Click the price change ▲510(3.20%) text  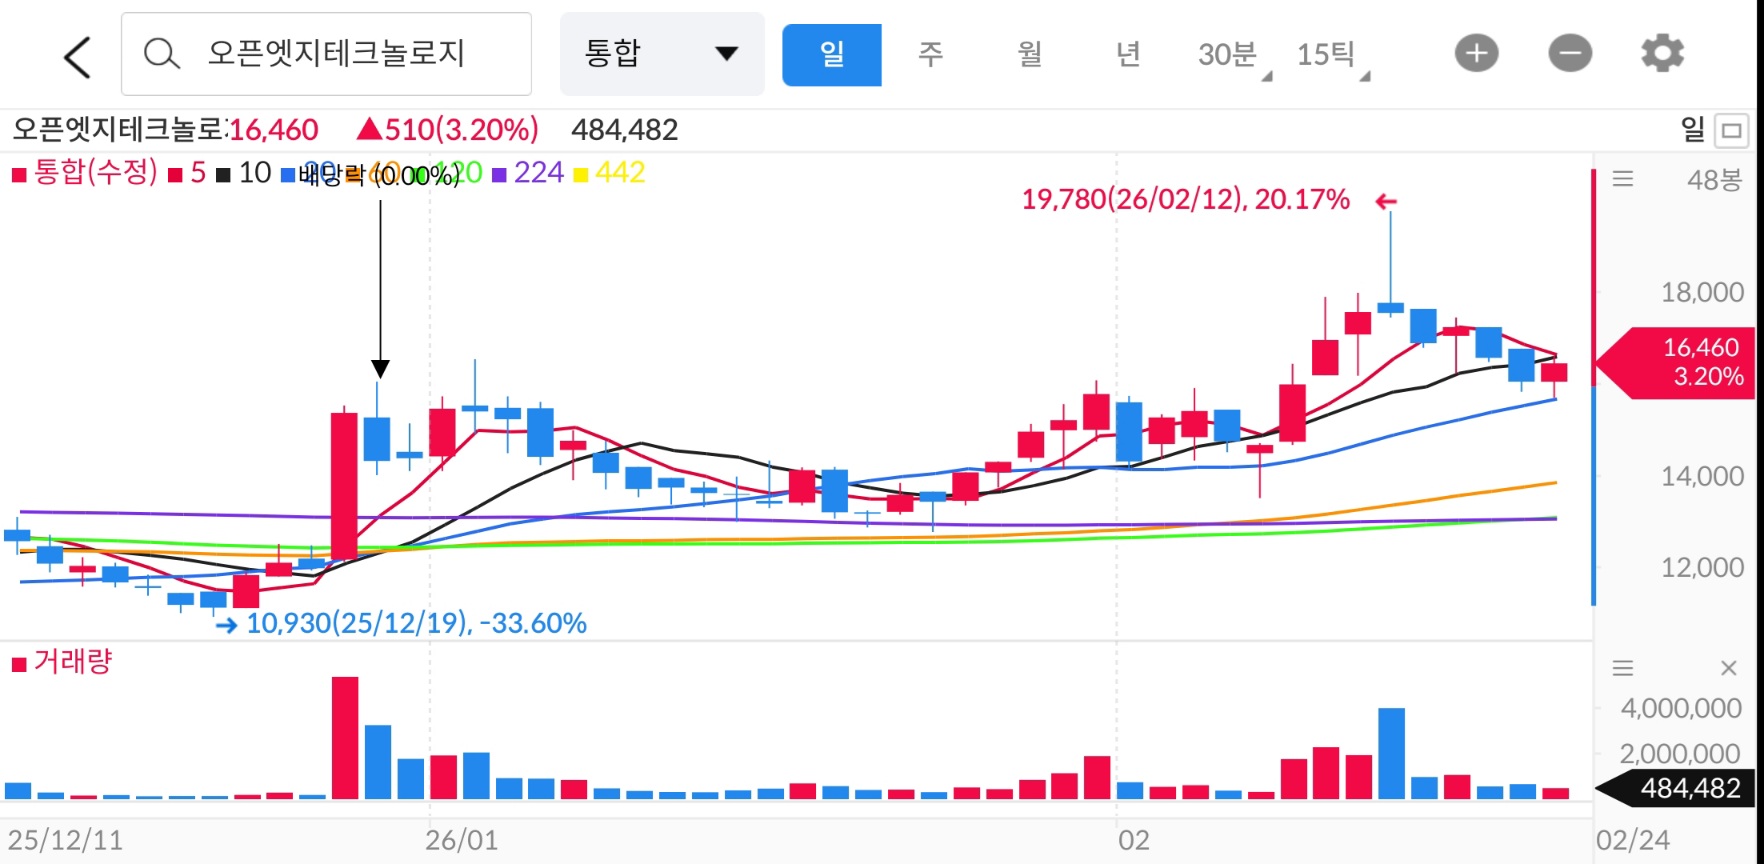(447, 129)
